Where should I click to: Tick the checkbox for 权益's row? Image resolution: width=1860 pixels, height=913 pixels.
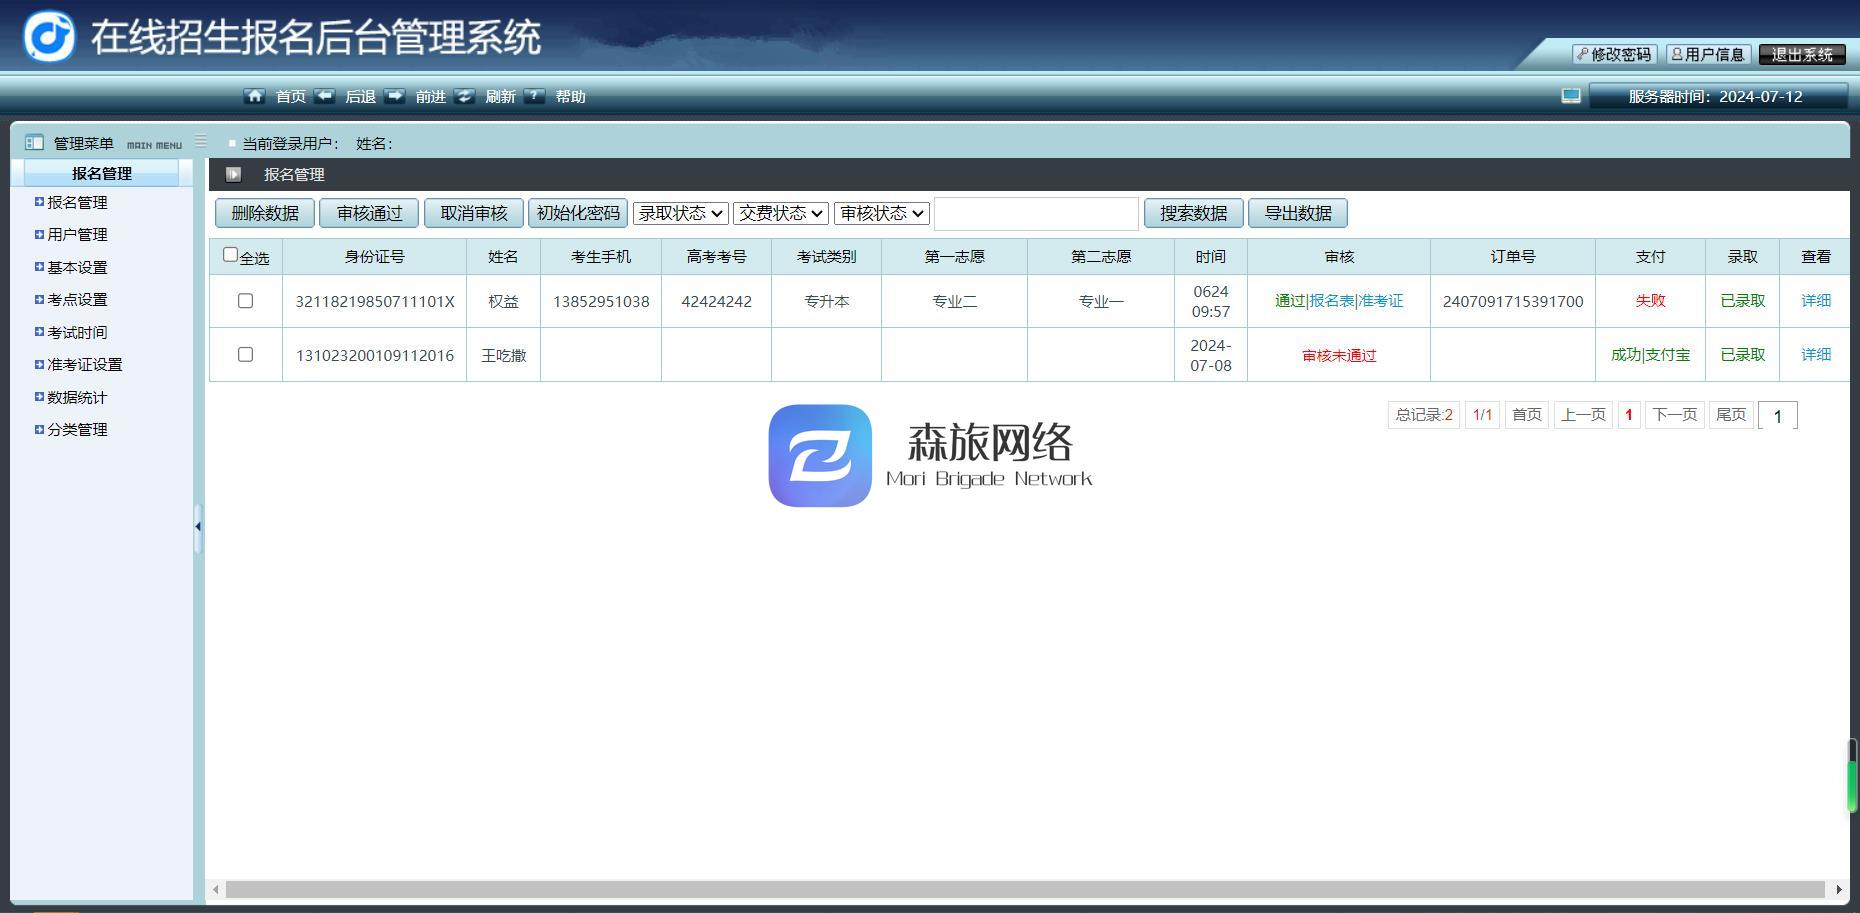tap(245, 301)
